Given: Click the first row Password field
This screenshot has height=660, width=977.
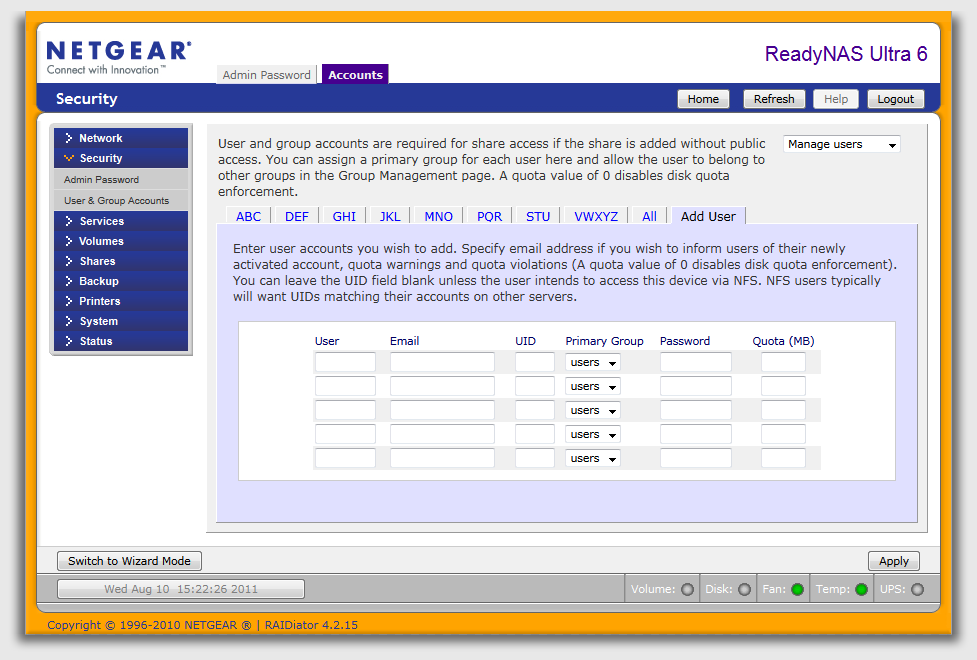Looking at the screenshot, I should [x=695, y=362].
